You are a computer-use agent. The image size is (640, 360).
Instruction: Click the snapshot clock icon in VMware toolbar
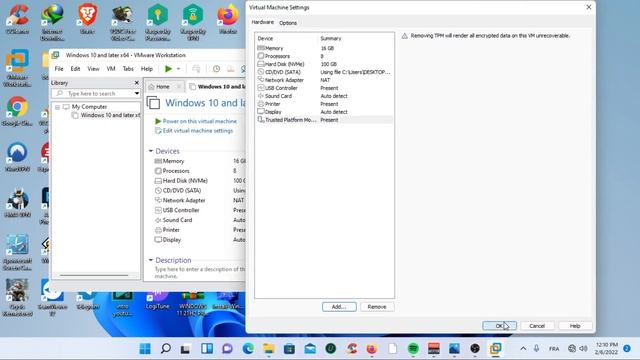(216, 69)
